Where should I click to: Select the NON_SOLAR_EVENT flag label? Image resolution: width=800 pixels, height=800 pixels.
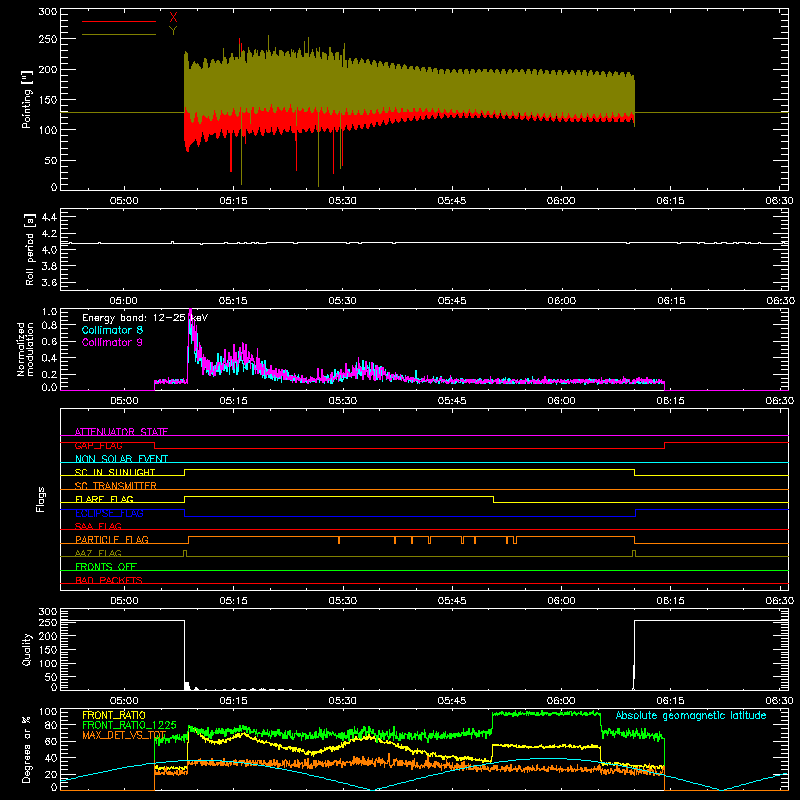coord(121,459)
